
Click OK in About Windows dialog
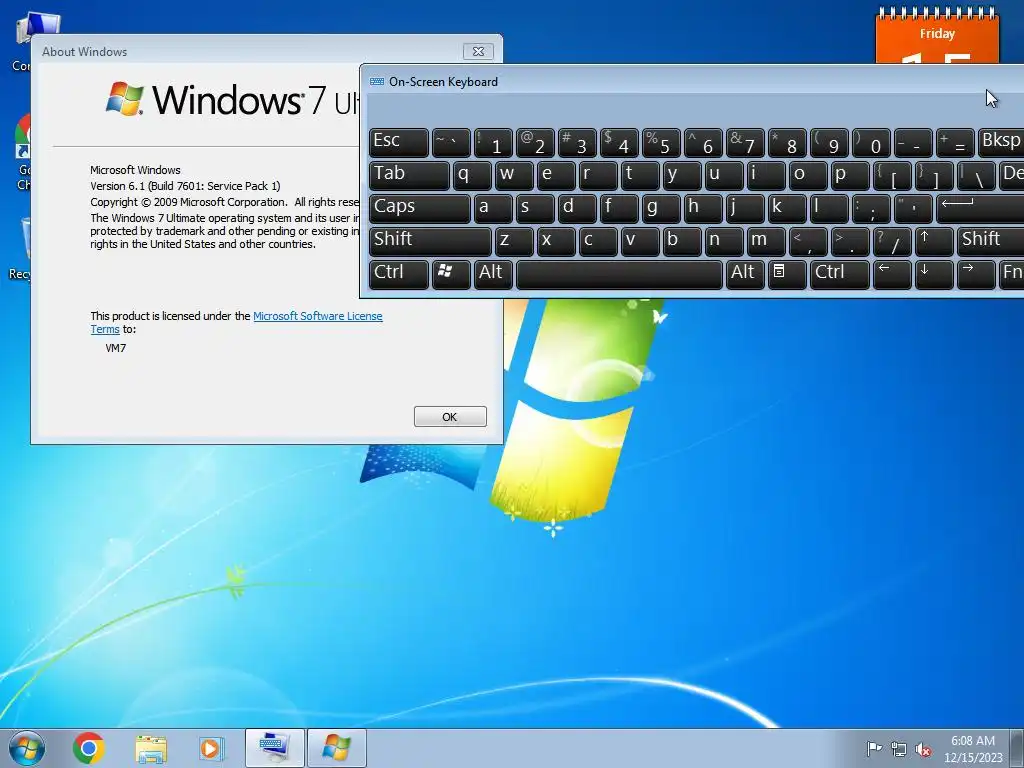450,417
